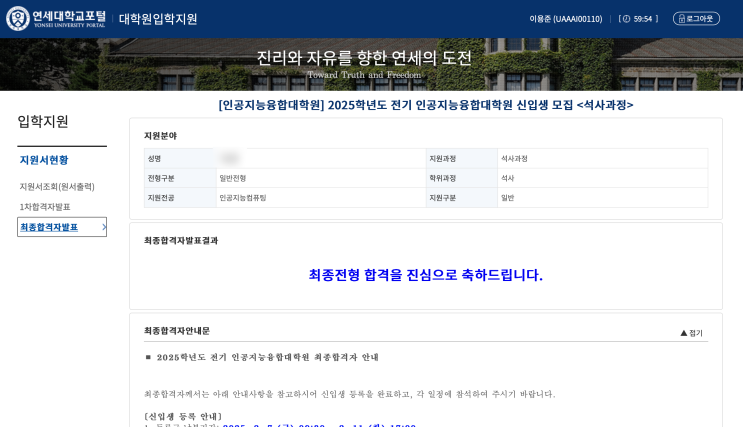This screenshot has width=743, height=427.
Task: Click the 전형구분 label cell
Action: [x=180, y=178]
